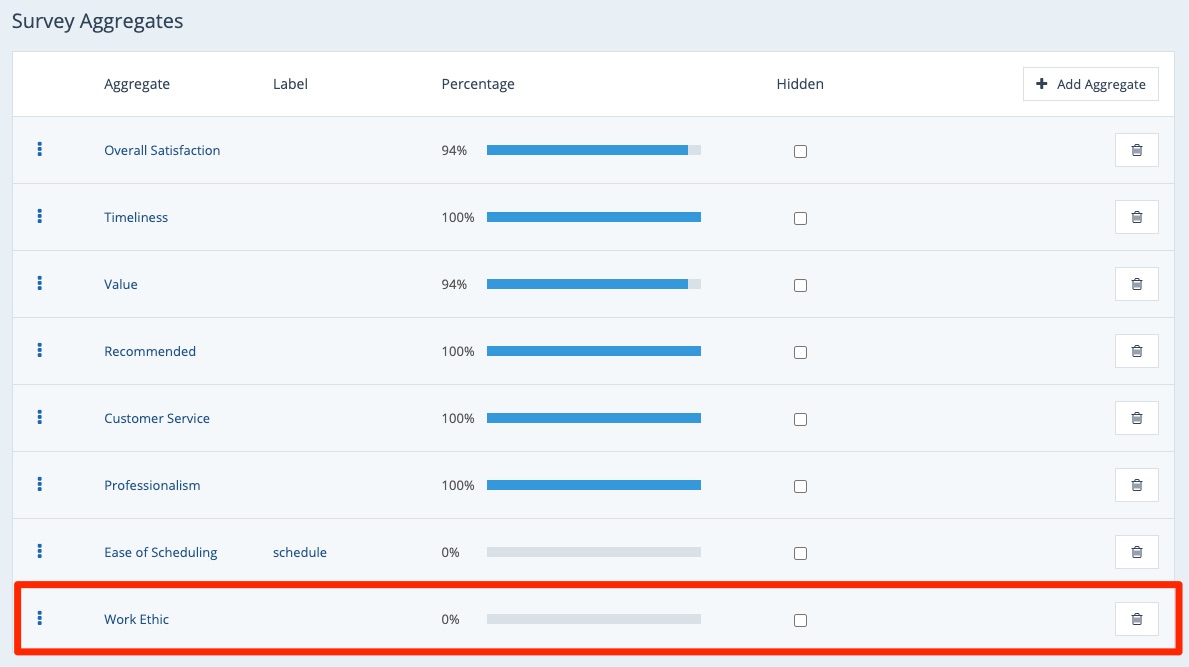Remove the Value aggregate via trash icon
The image size is (1189, 667).
pyautogui.click(x=1136, y=284)
